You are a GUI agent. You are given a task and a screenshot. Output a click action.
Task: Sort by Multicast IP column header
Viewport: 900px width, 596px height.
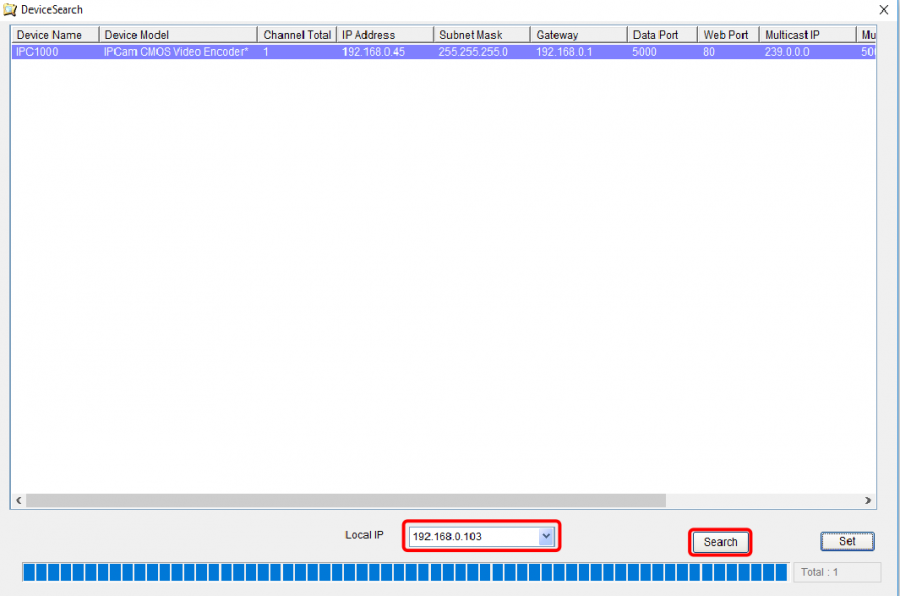coord(806,35)
